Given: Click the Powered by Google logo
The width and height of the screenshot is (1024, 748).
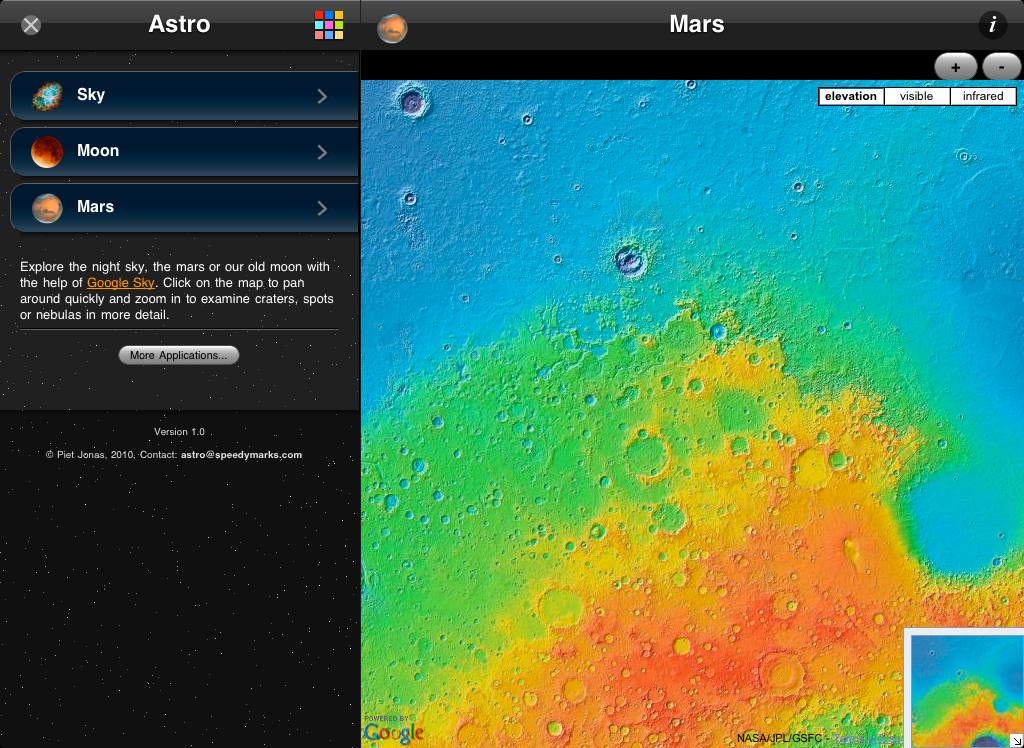Looking at the screenshot, I should coord(394,729).
